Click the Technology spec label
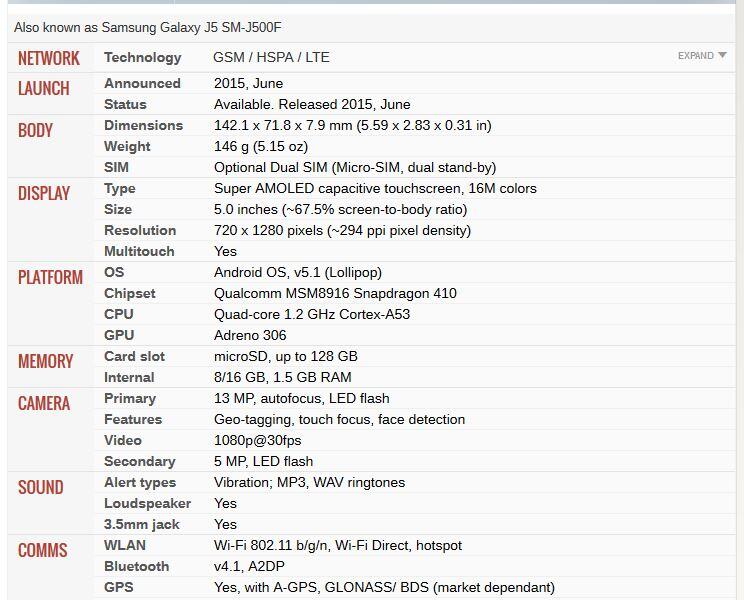 click(143, 57)
